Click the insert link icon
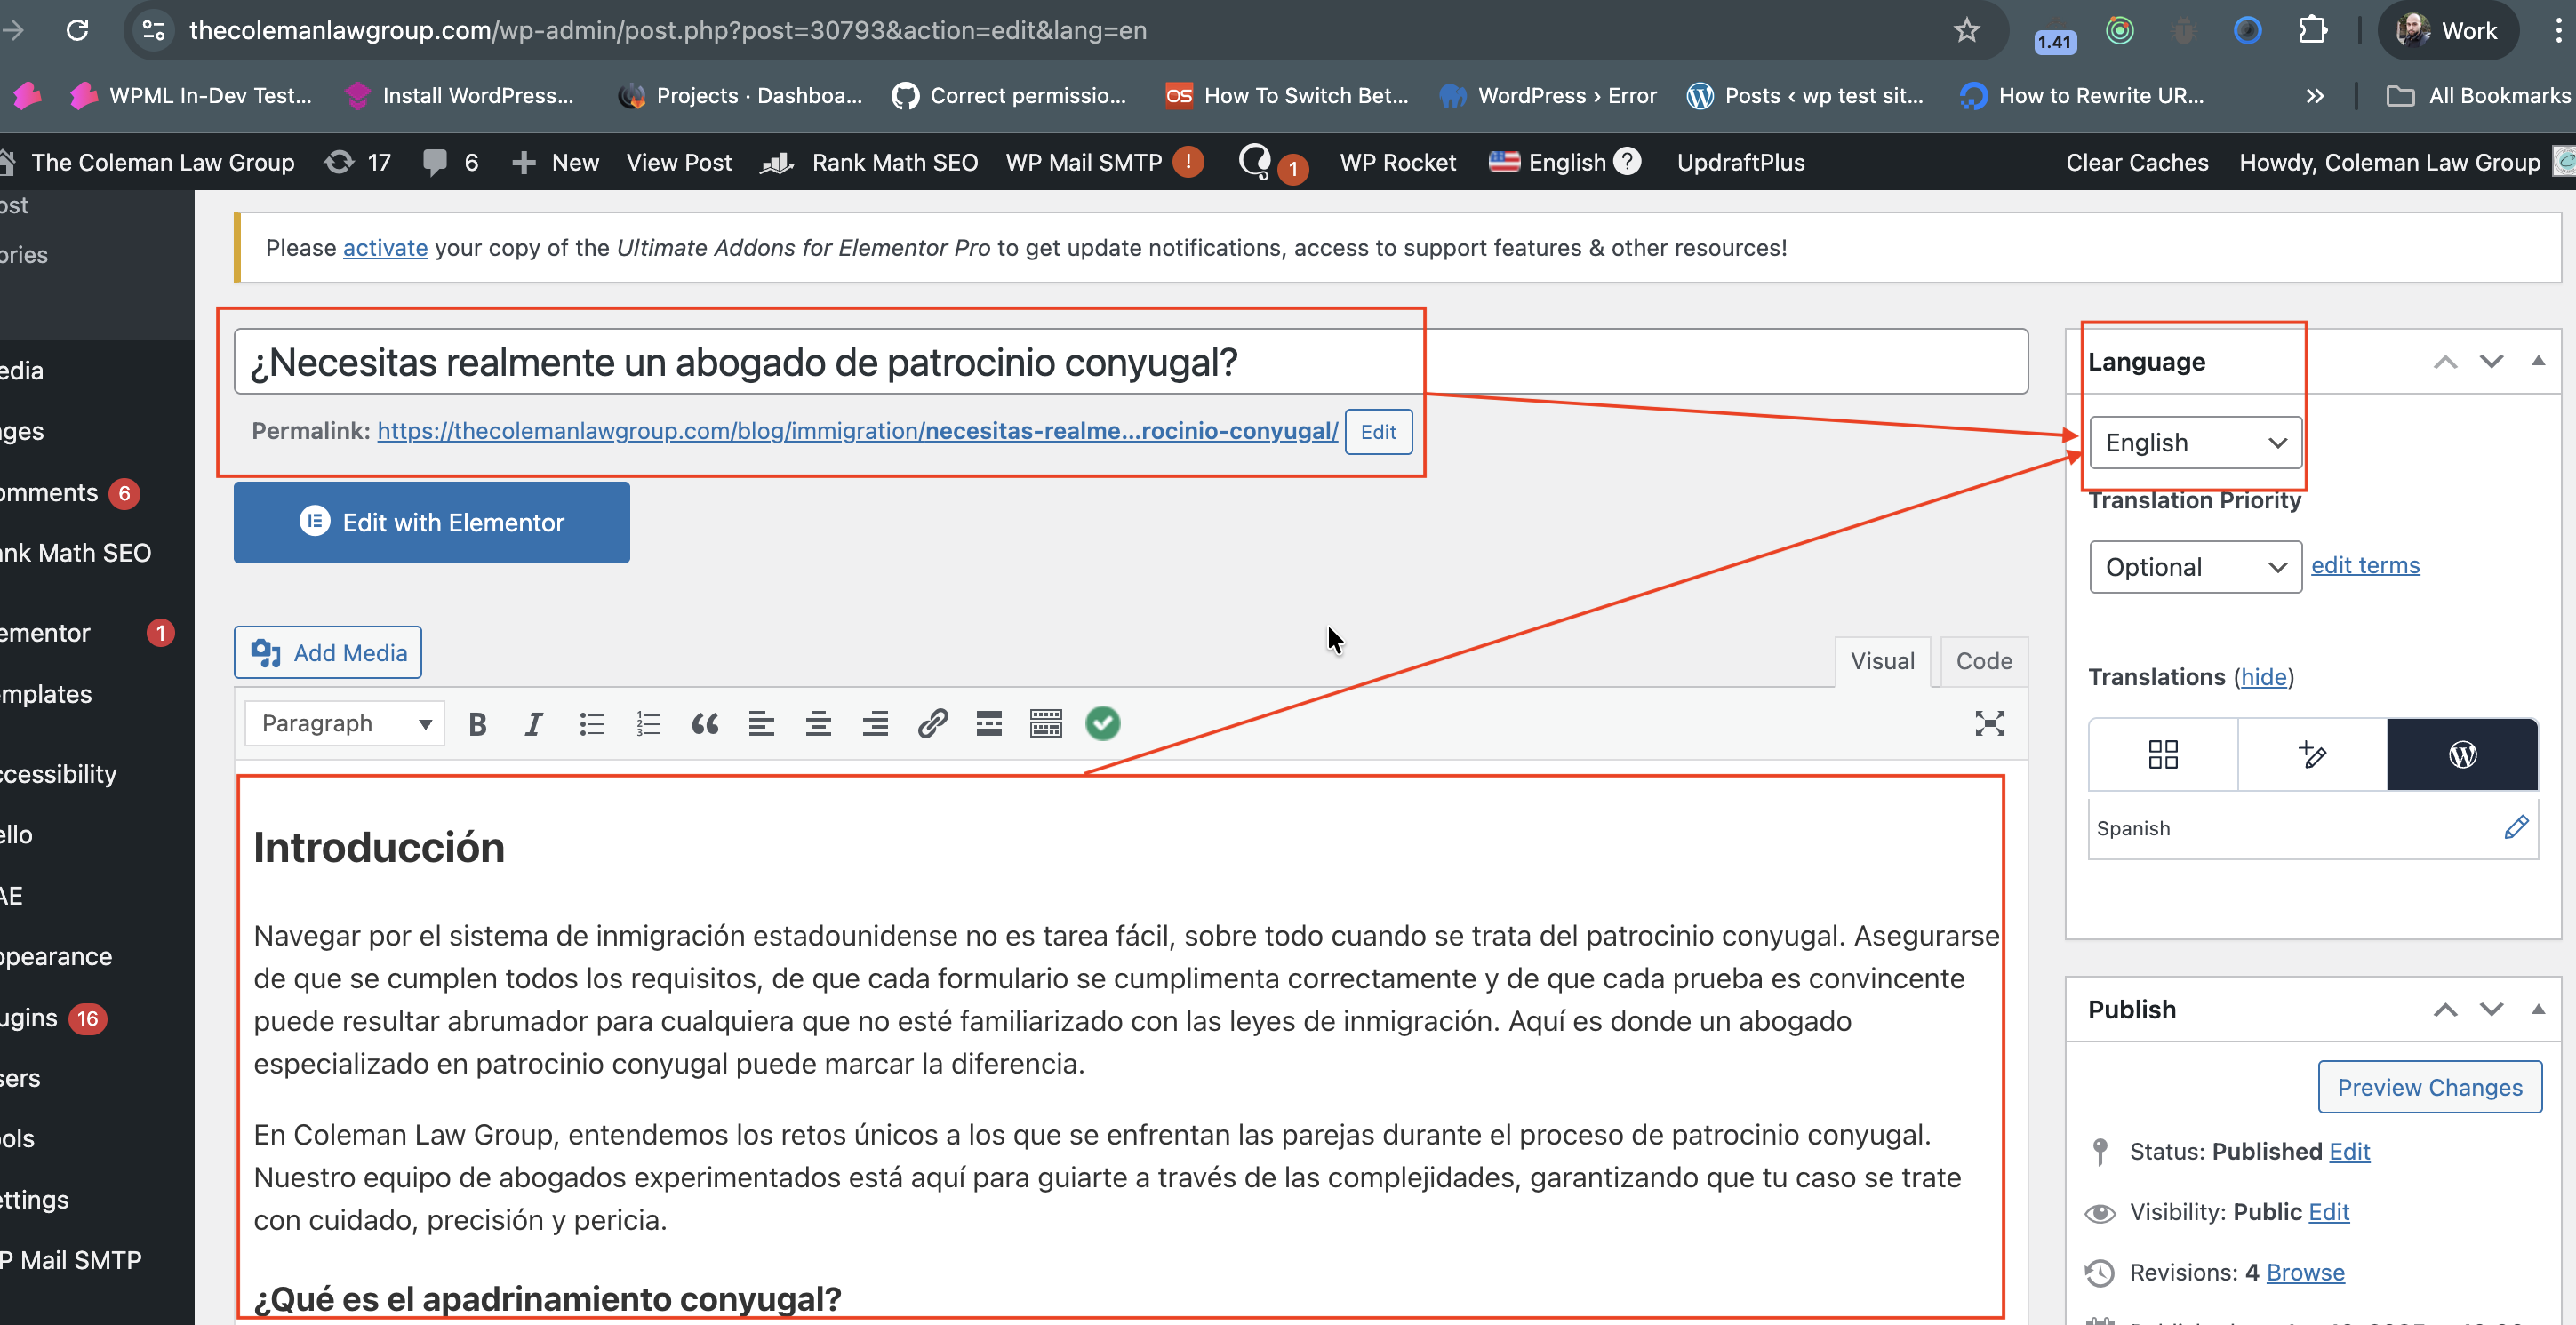Image resolution: width=2576 pixels, height=1325 pixels. coord(932,723)
